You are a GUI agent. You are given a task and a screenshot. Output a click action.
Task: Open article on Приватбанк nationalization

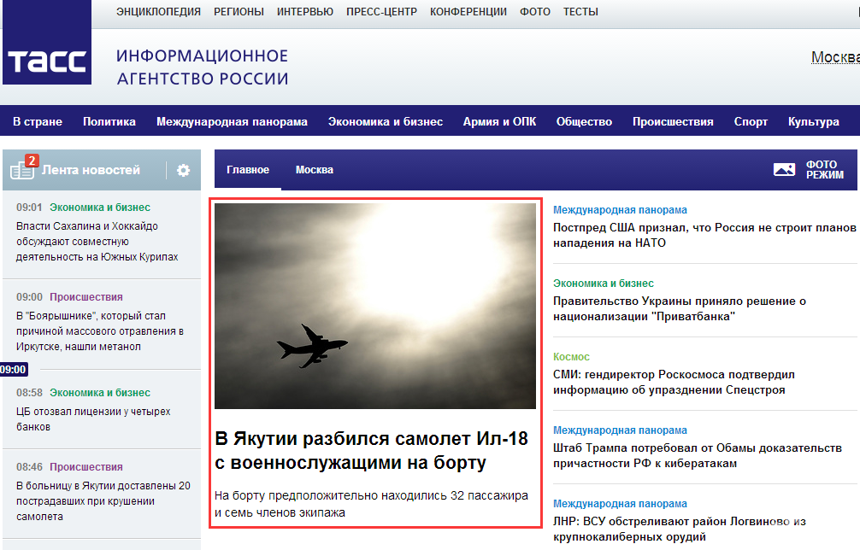click(680, 309)
